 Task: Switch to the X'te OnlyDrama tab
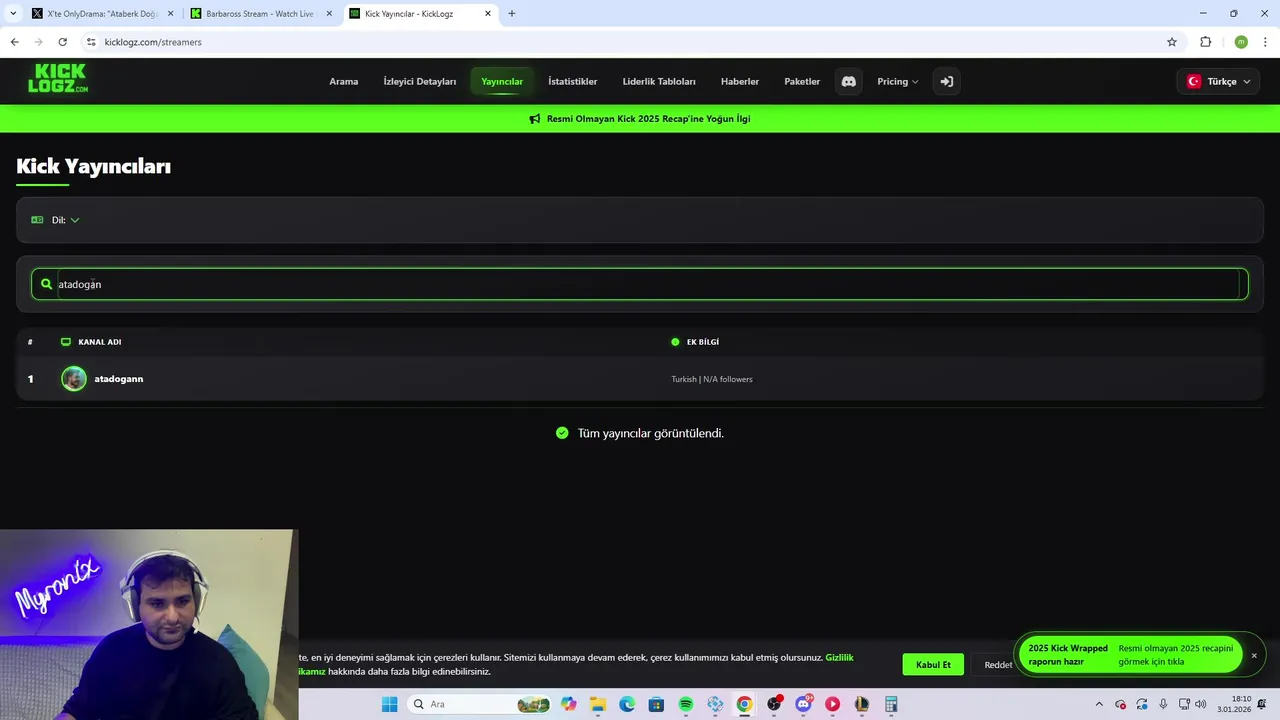click(100, 14)
